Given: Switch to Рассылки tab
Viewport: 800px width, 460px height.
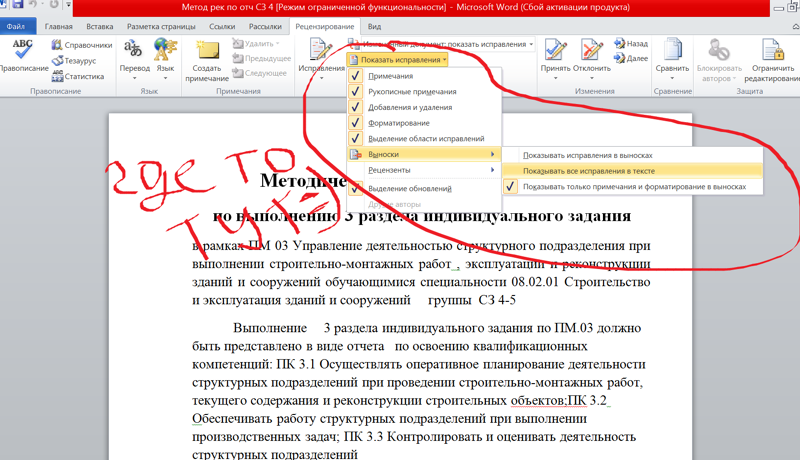Looking at the screenshot, I should [x=265, y=27].
